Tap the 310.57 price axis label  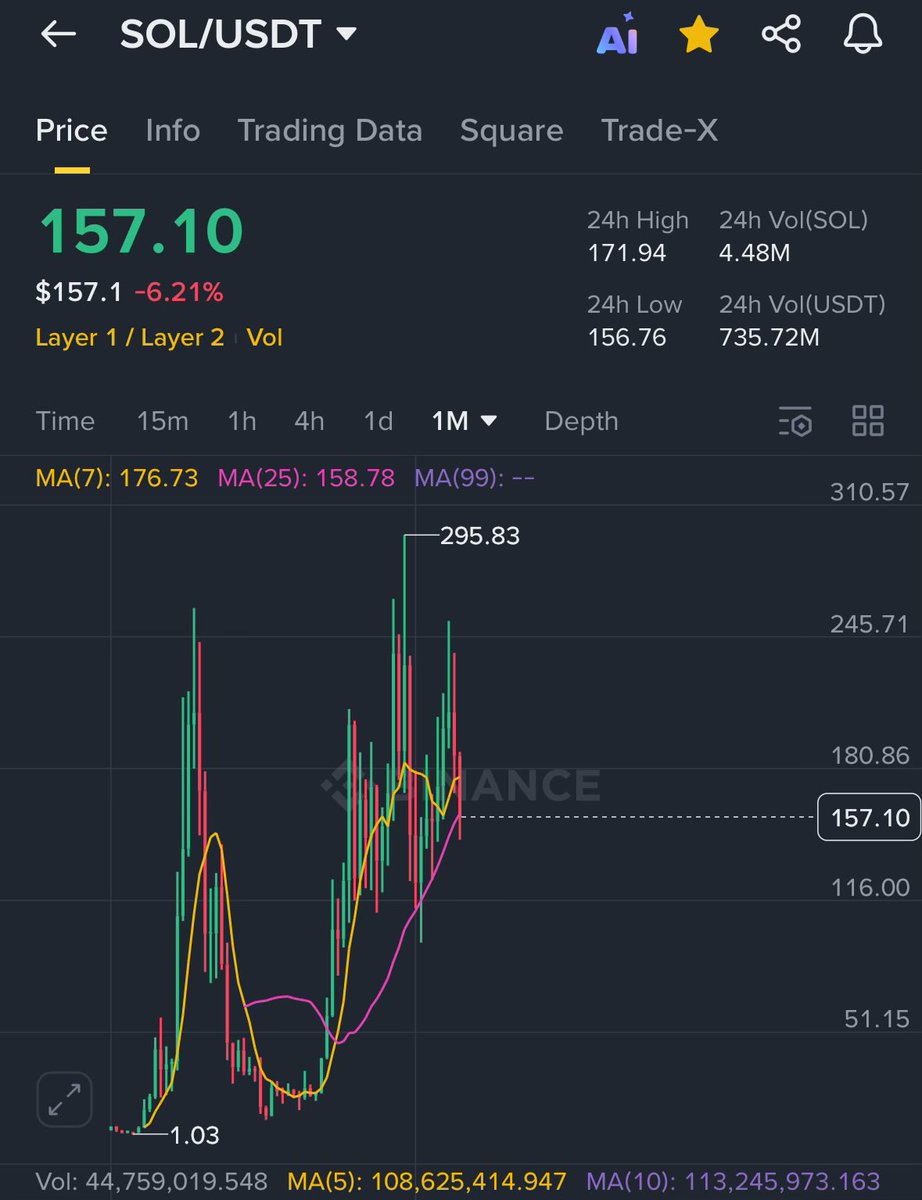tap(869, 492)
